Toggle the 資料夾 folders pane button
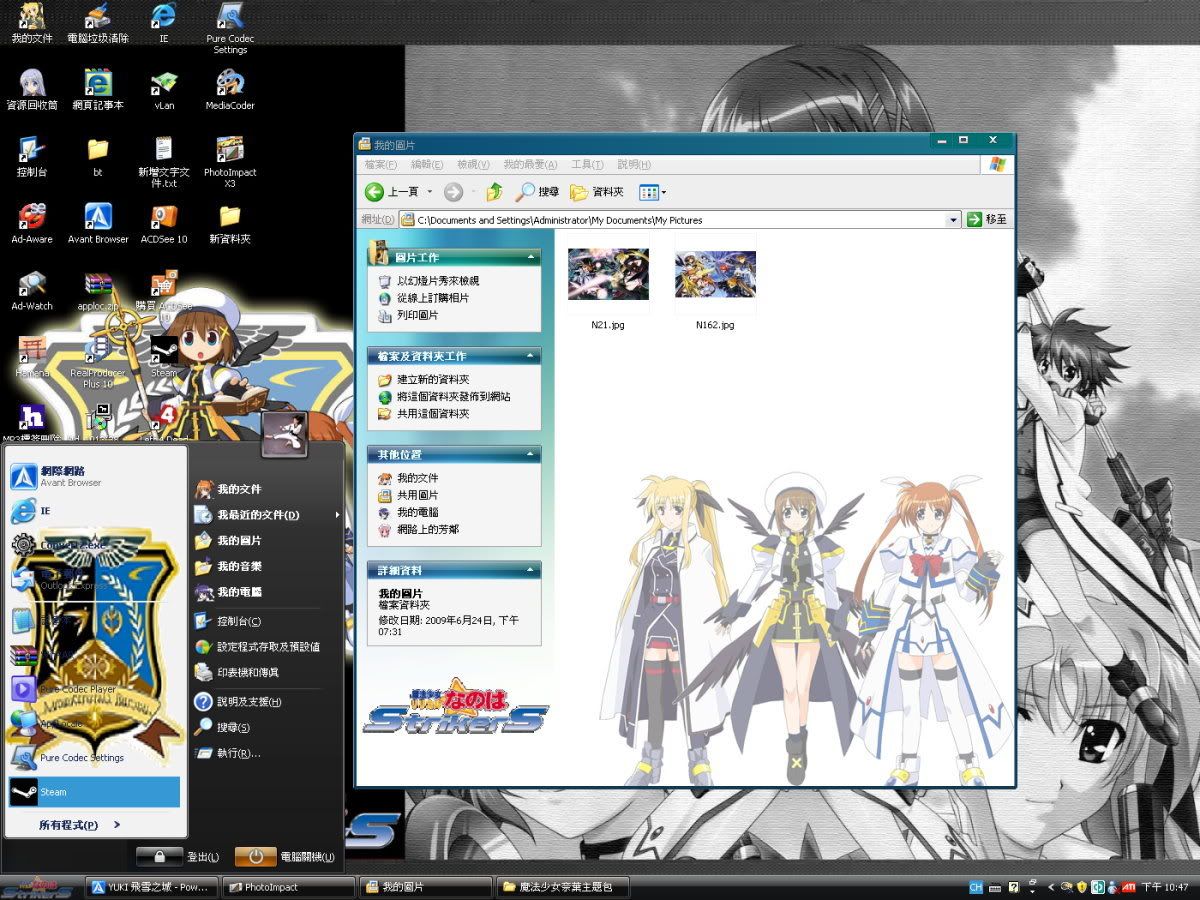 pyautogui.click(x=597, y=192)
